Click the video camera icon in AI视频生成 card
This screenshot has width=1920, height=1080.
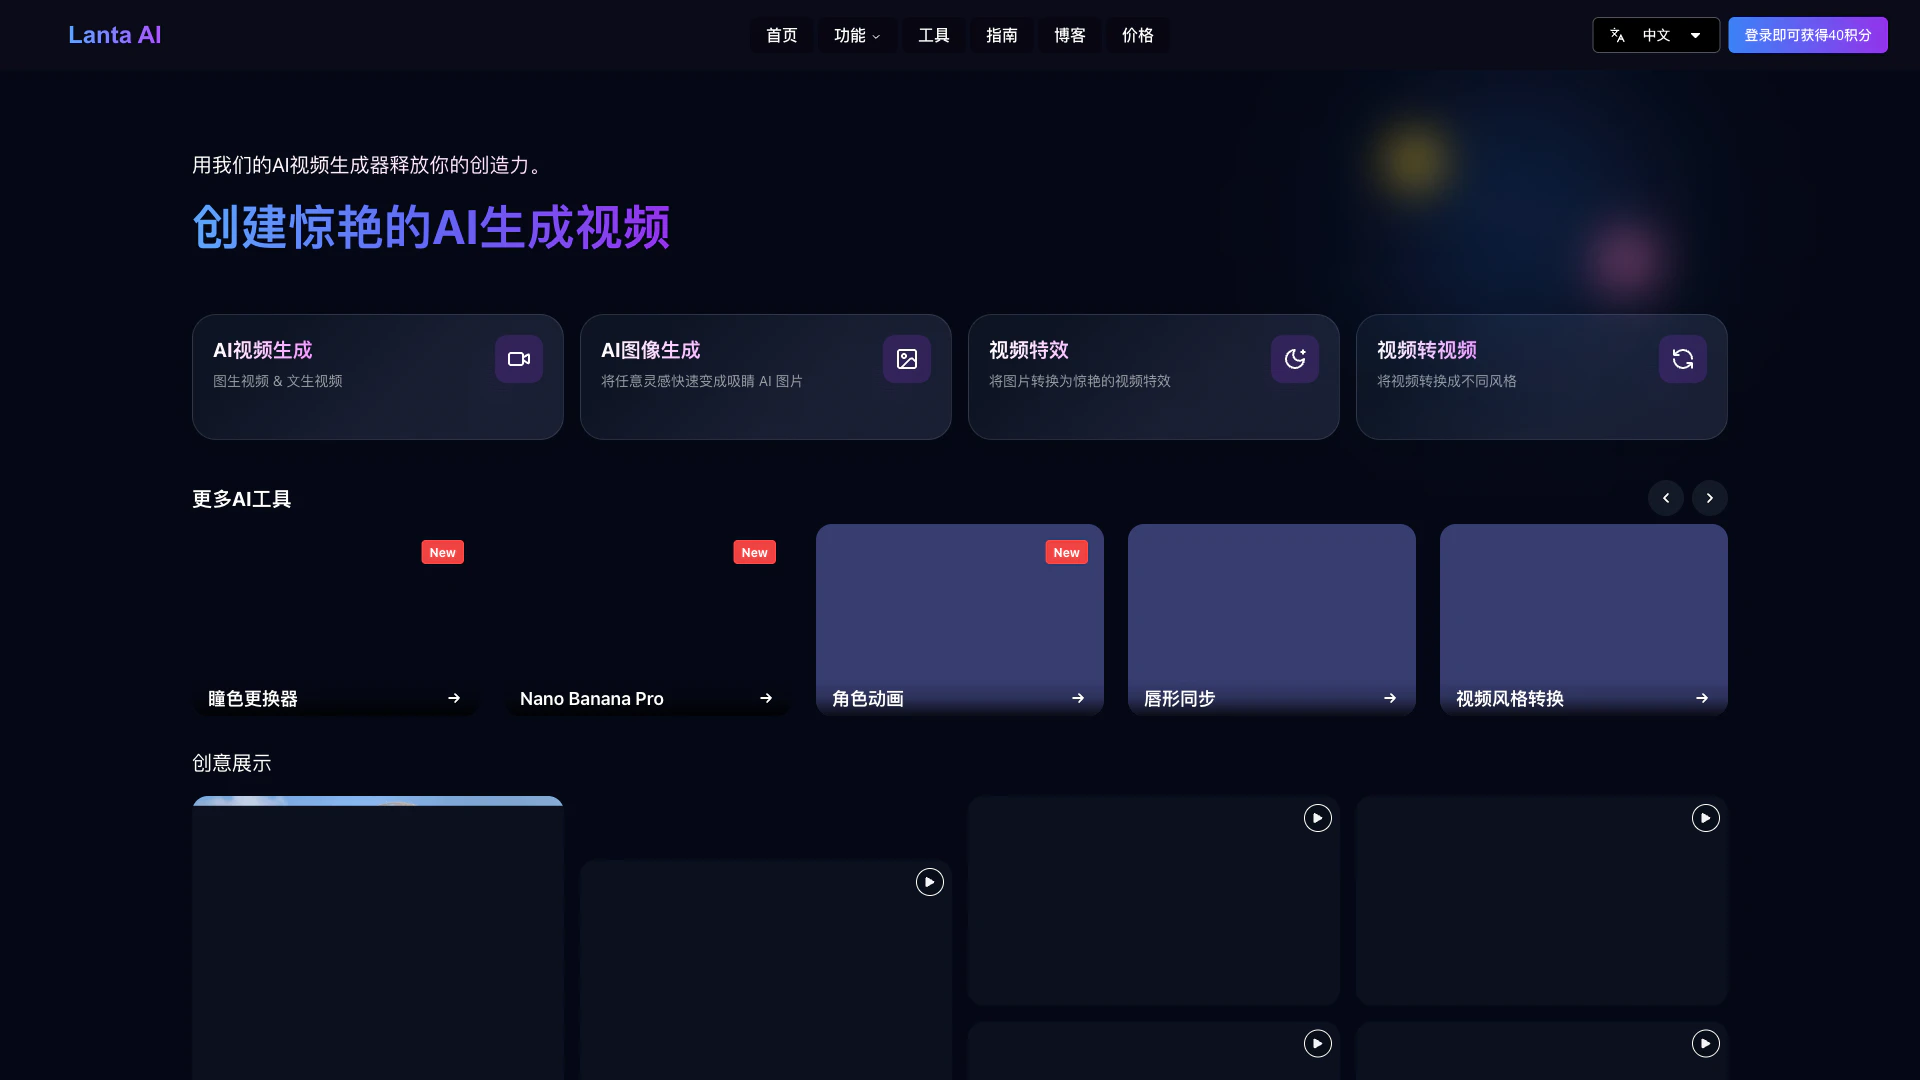518,359
